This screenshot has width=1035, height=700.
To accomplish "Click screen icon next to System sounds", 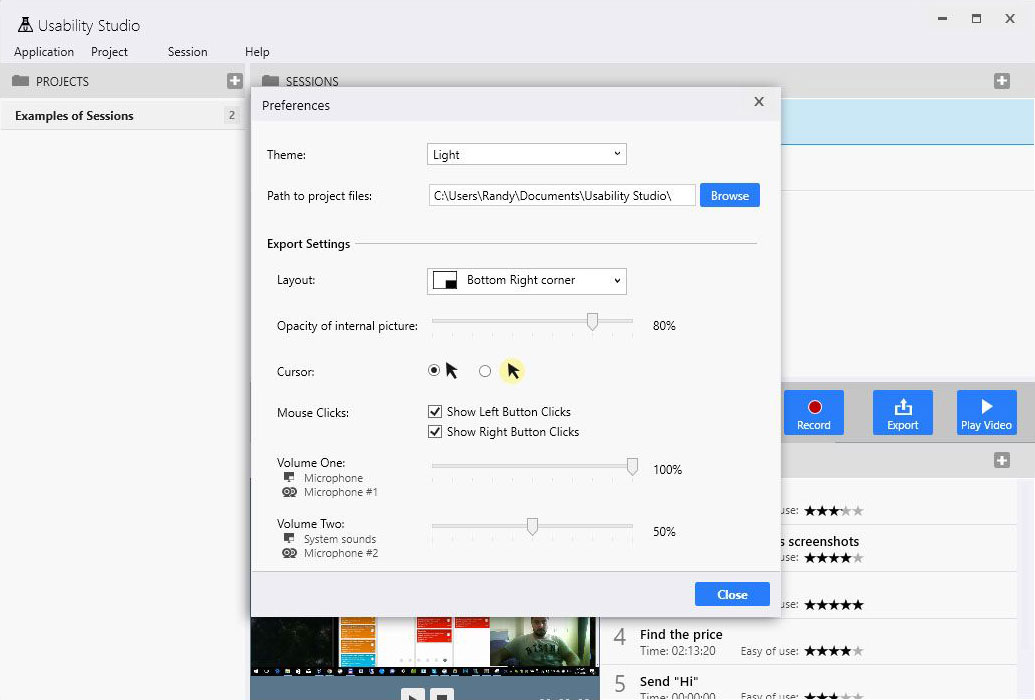I will pos(288,538).
